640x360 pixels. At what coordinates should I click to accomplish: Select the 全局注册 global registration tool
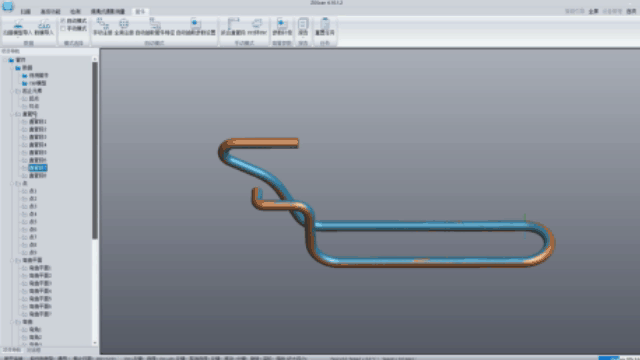[x=124, y=26]
